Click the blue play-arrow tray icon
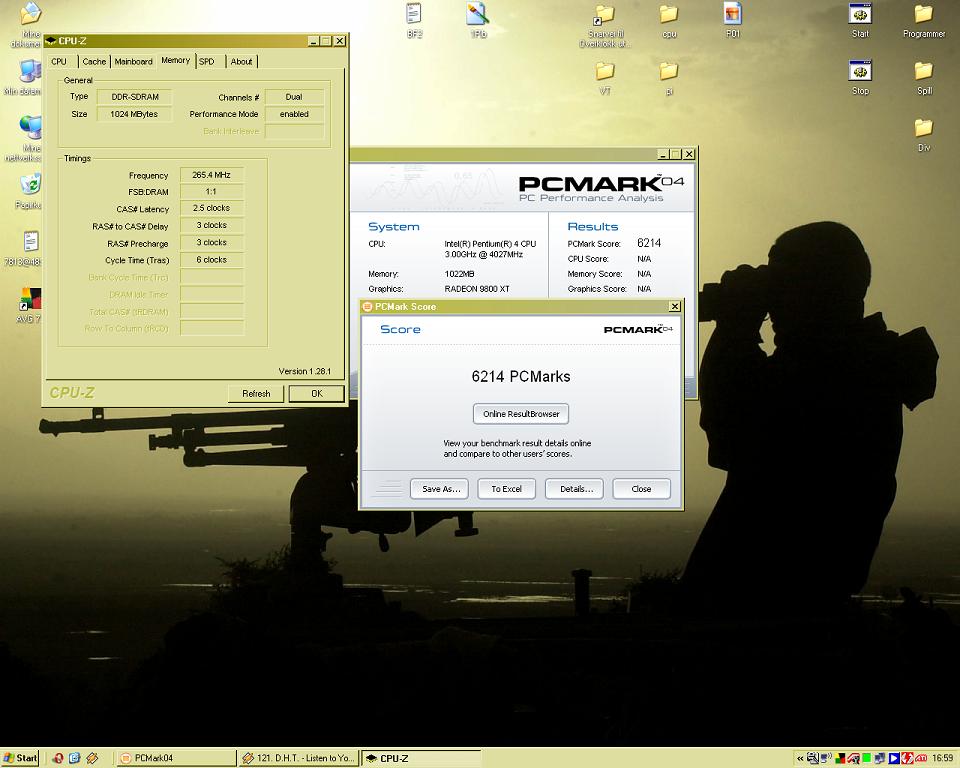This screenshot has height=768, width=960. click(x=894, y=758)
